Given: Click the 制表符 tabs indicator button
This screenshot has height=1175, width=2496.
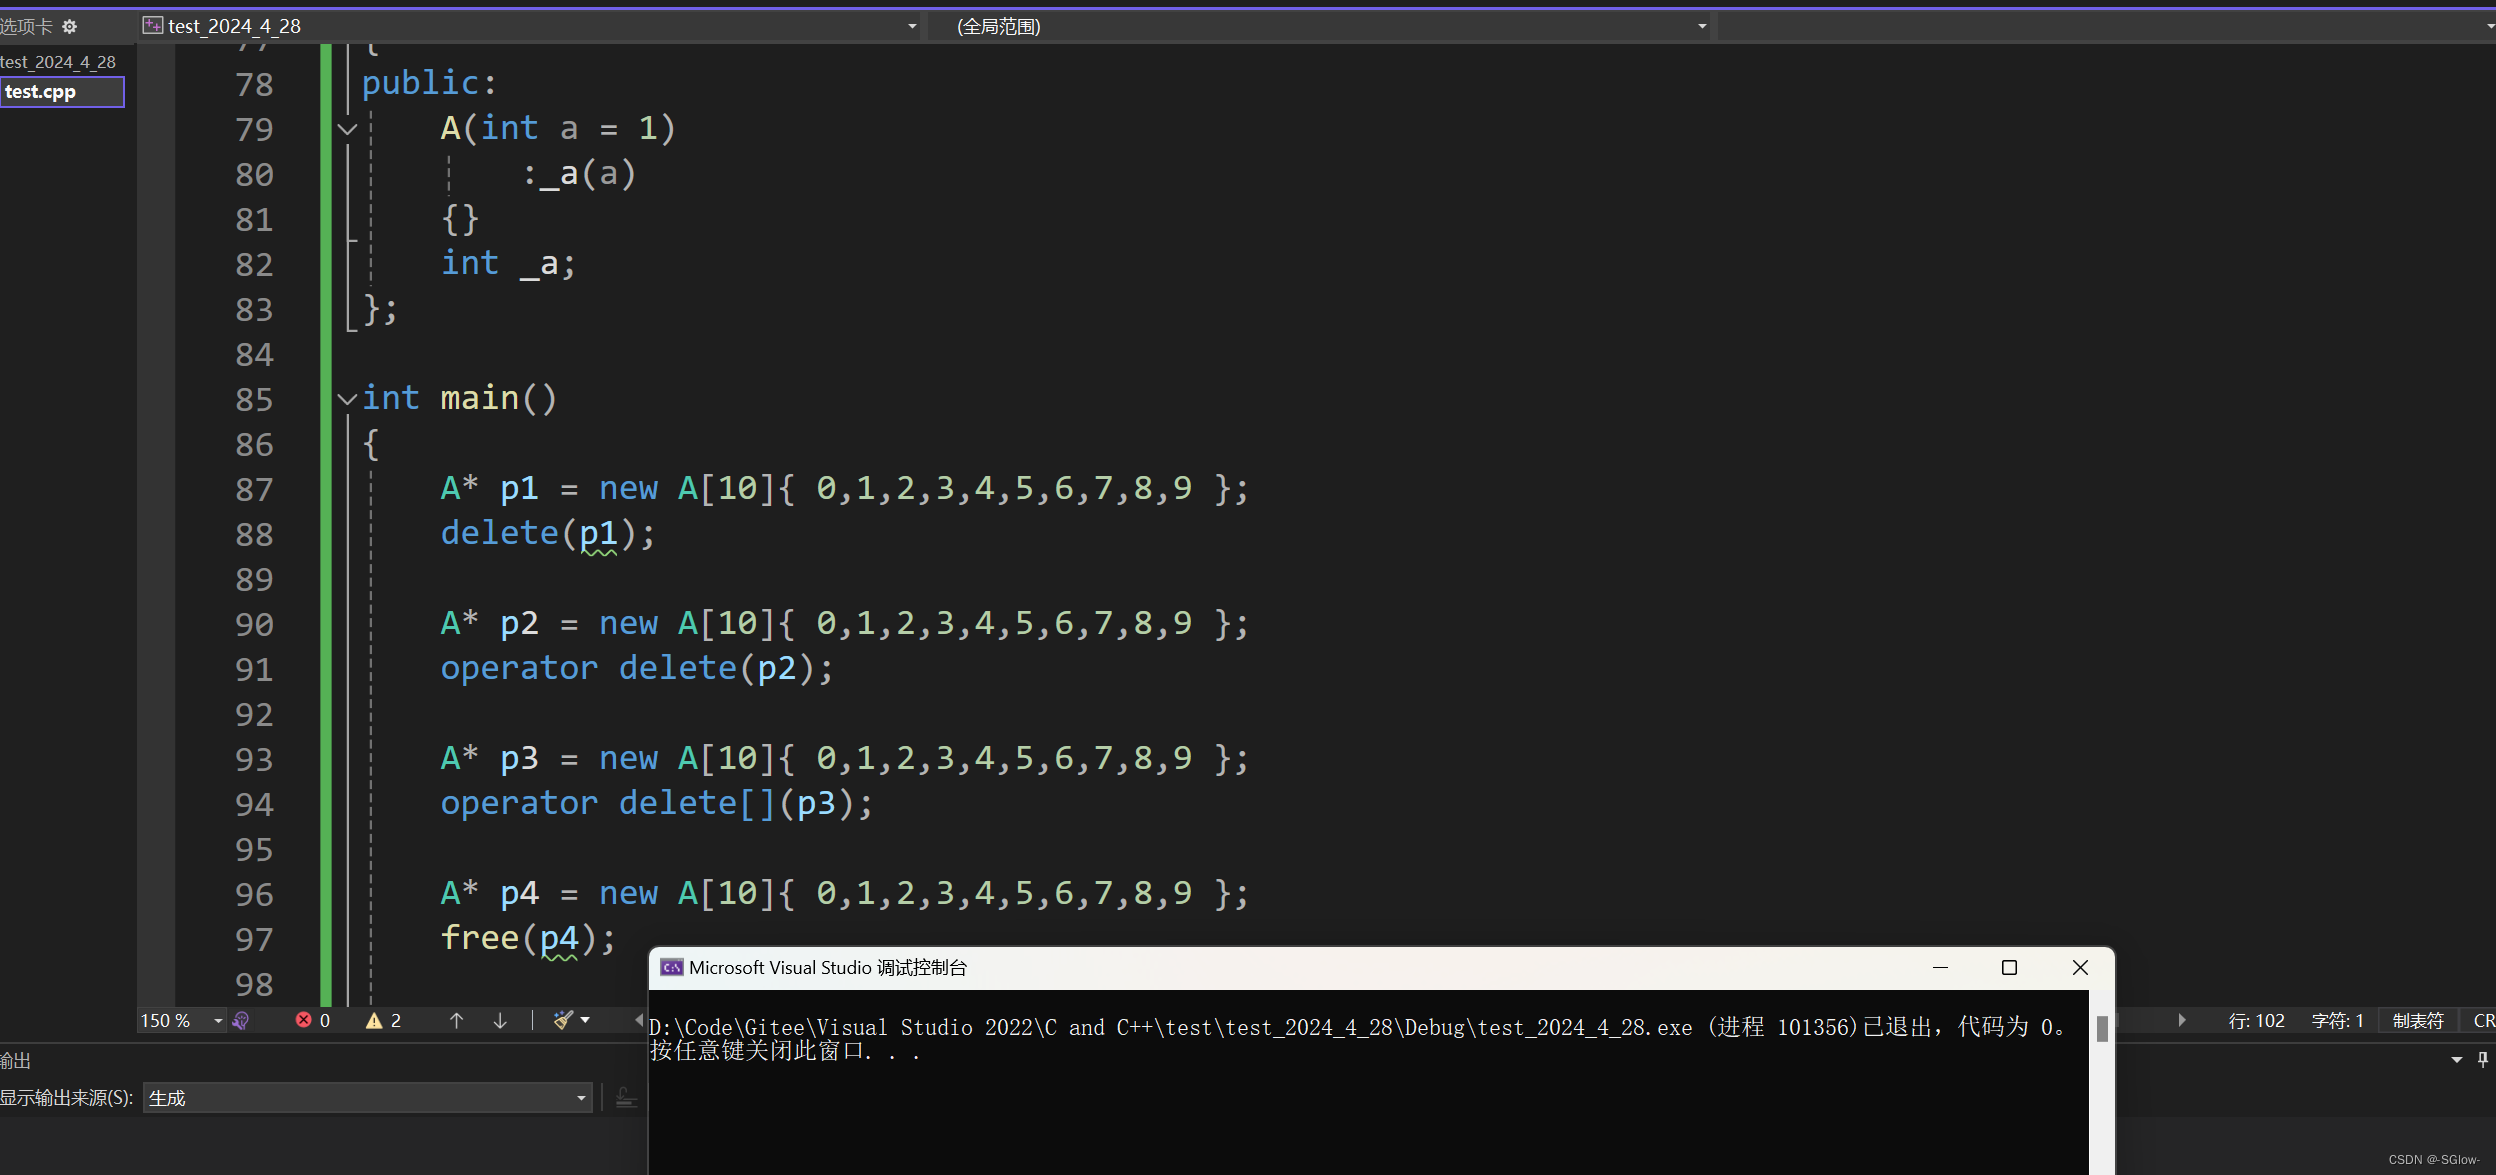Looking at the screenshot, I should [2417, 1020].
